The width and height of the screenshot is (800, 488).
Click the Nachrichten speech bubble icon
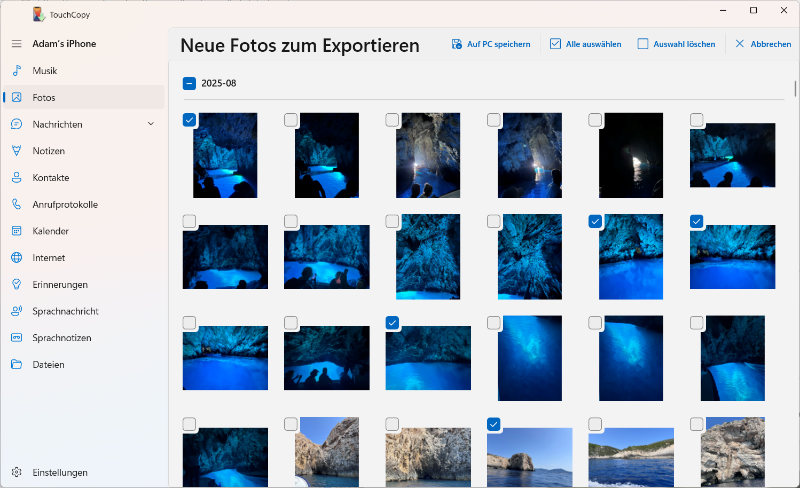point(16,124)
